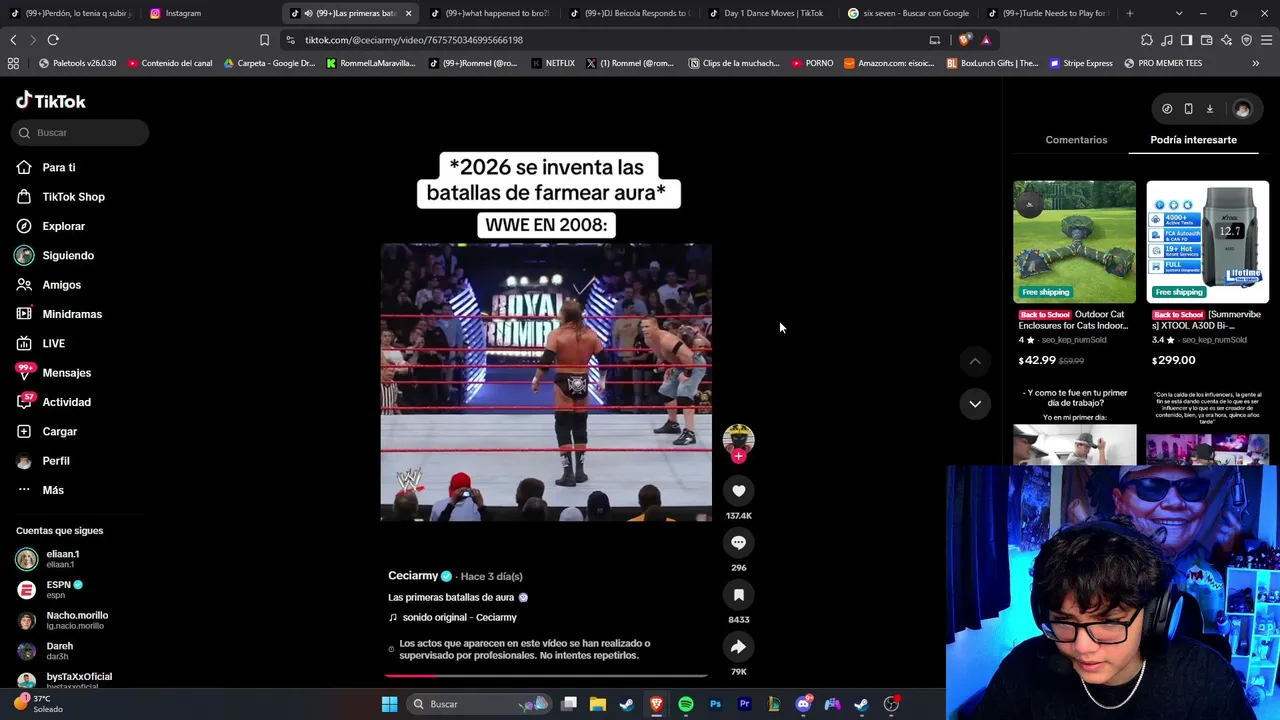The height and width of the screenshot is (720, 1280).
Task: Open a new browser tab
Action: click(1130, 14)
